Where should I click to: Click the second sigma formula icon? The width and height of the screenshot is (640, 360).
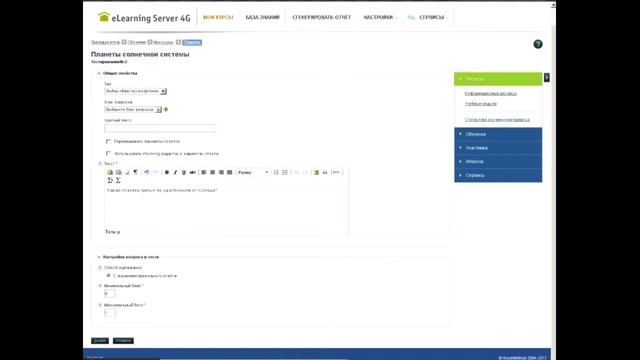click(118, 180)
